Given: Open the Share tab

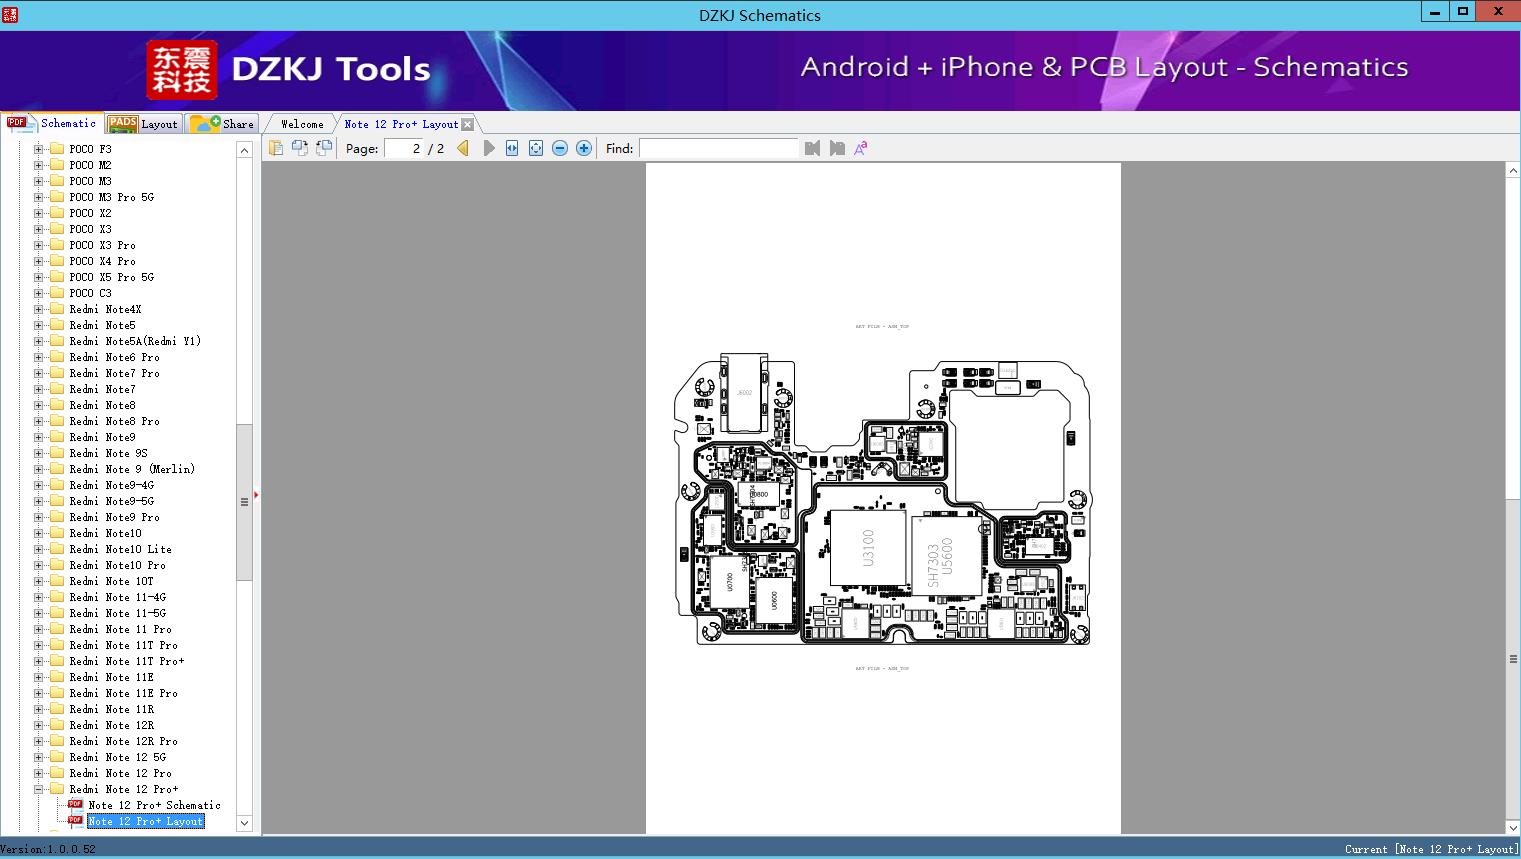Looking at the screenshot, I should point(223,124).
